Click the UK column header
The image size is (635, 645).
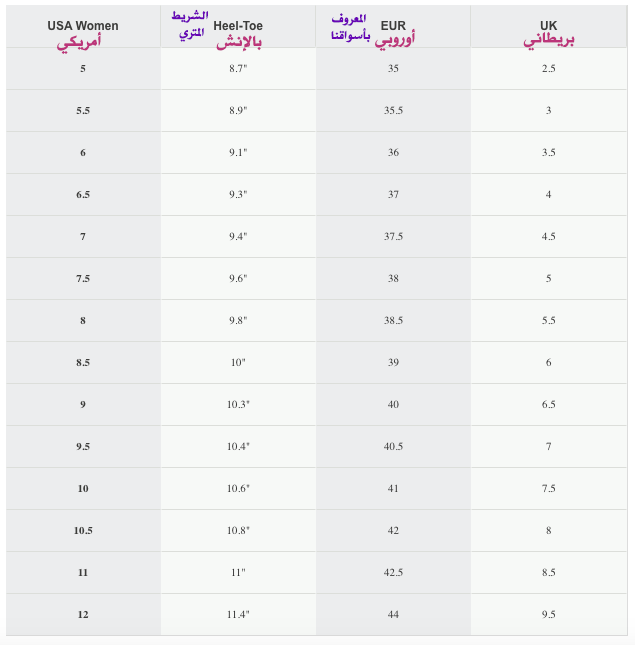click(x=549, y=27)
